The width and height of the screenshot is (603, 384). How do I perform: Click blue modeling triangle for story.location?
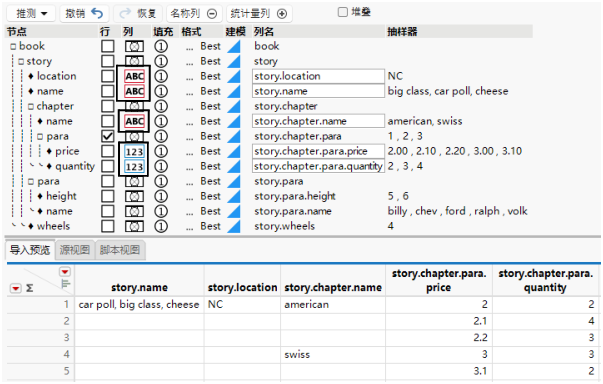[234, 76]
